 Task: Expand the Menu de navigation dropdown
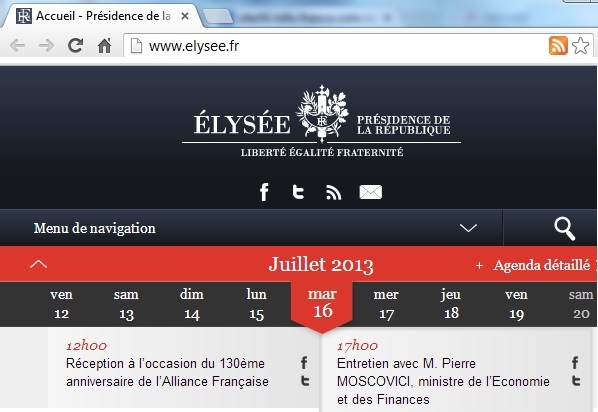pyautogui.click(x=251, y=228)
